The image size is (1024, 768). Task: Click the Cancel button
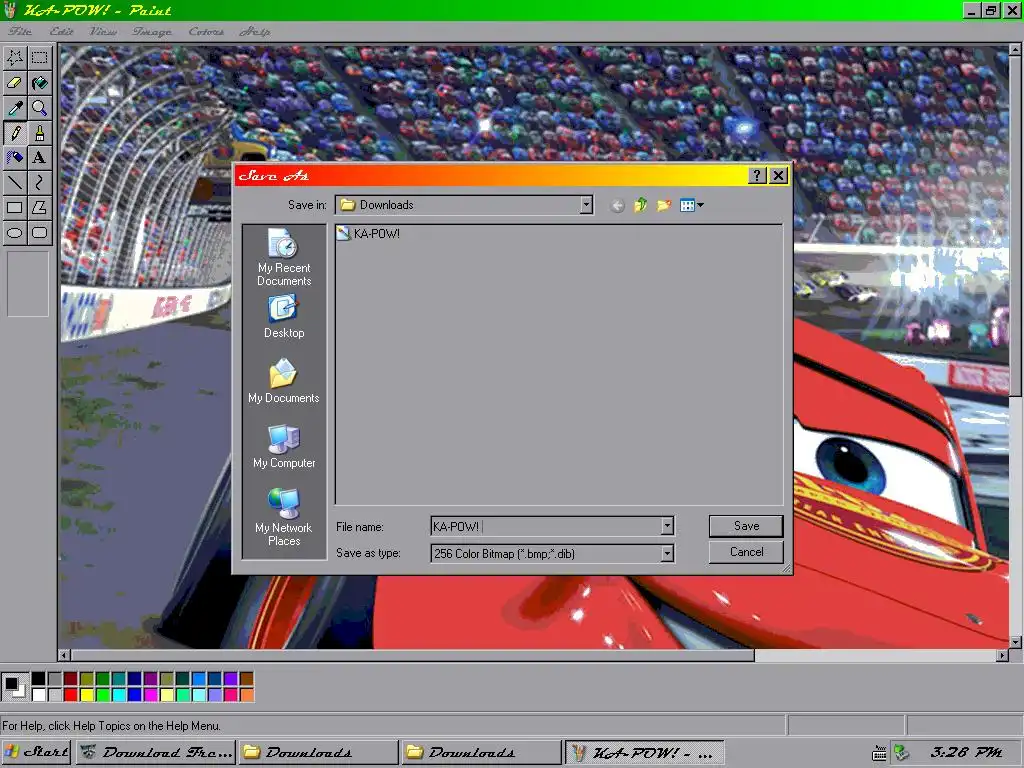pyautogui.click(x=746, y=552)
